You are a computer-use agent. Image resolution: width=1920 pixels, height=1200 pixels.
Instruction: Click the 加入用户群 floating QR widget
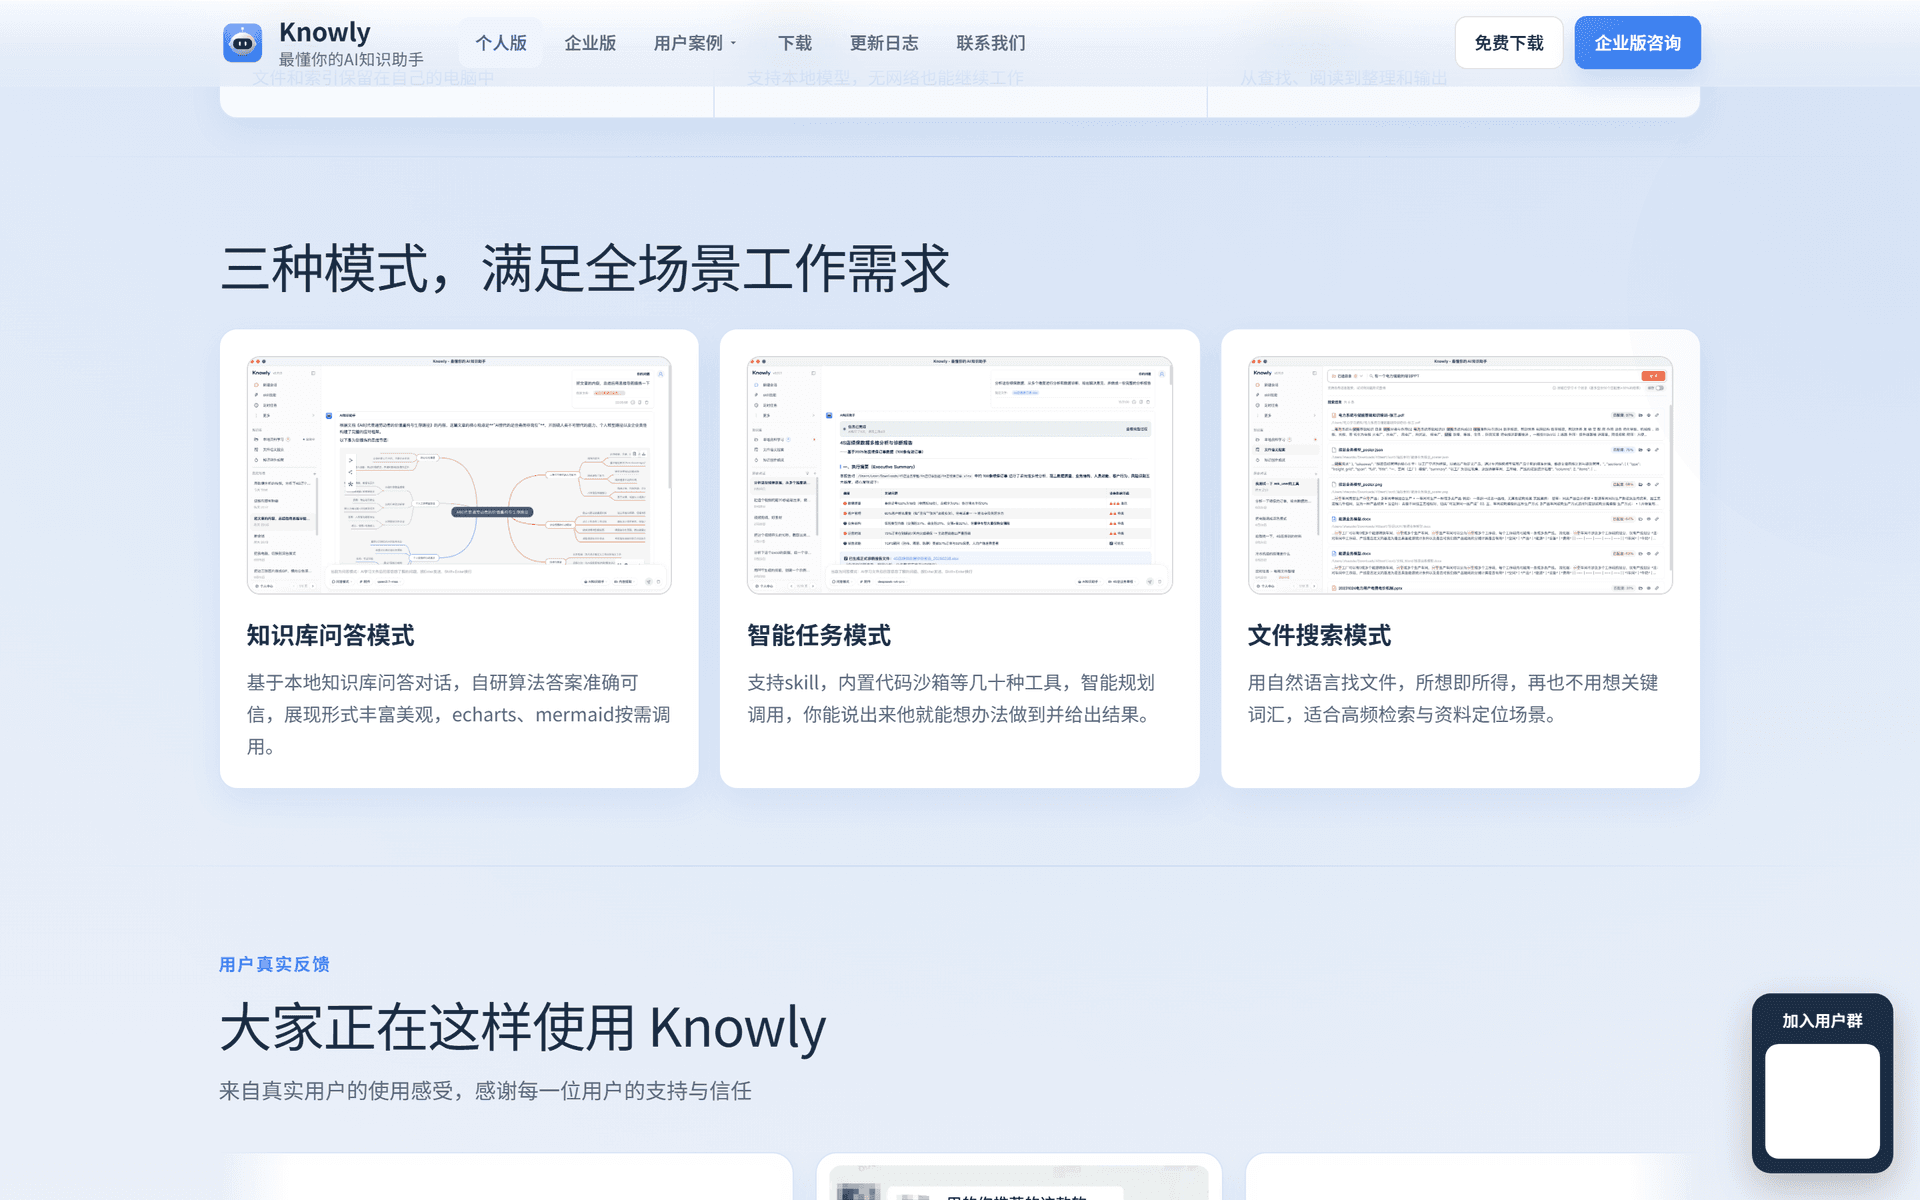tap(1822, 1083)
